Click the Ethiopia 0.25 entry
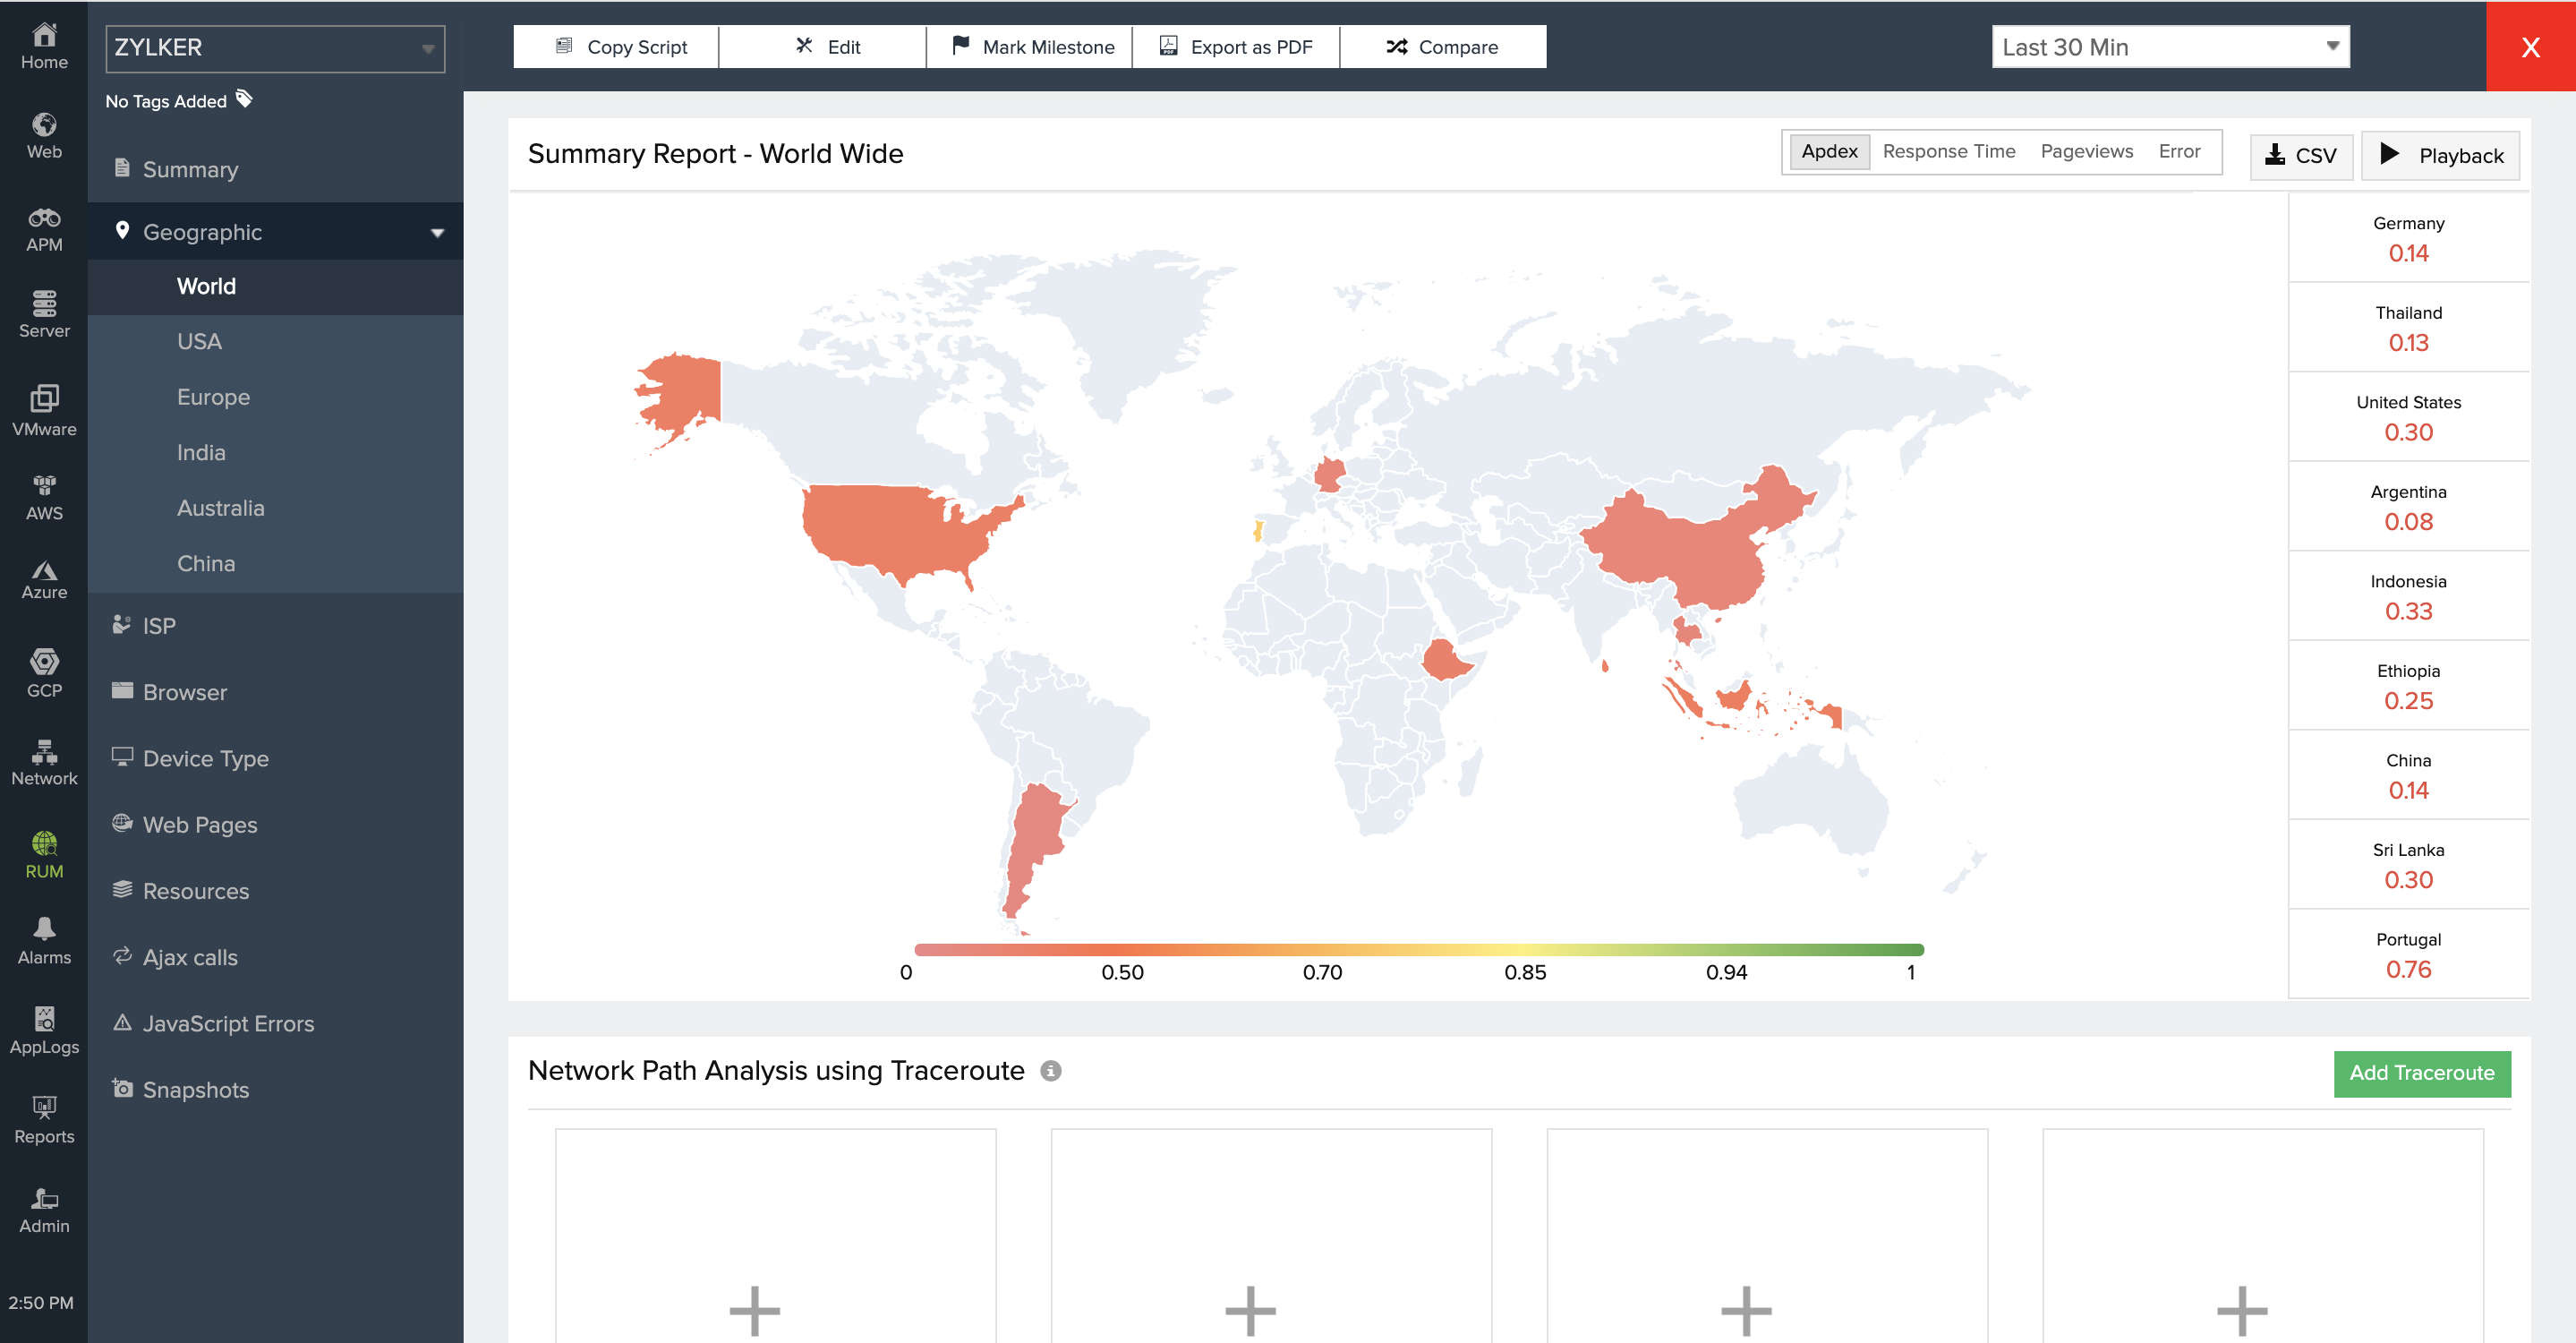 coord(2408,686)
